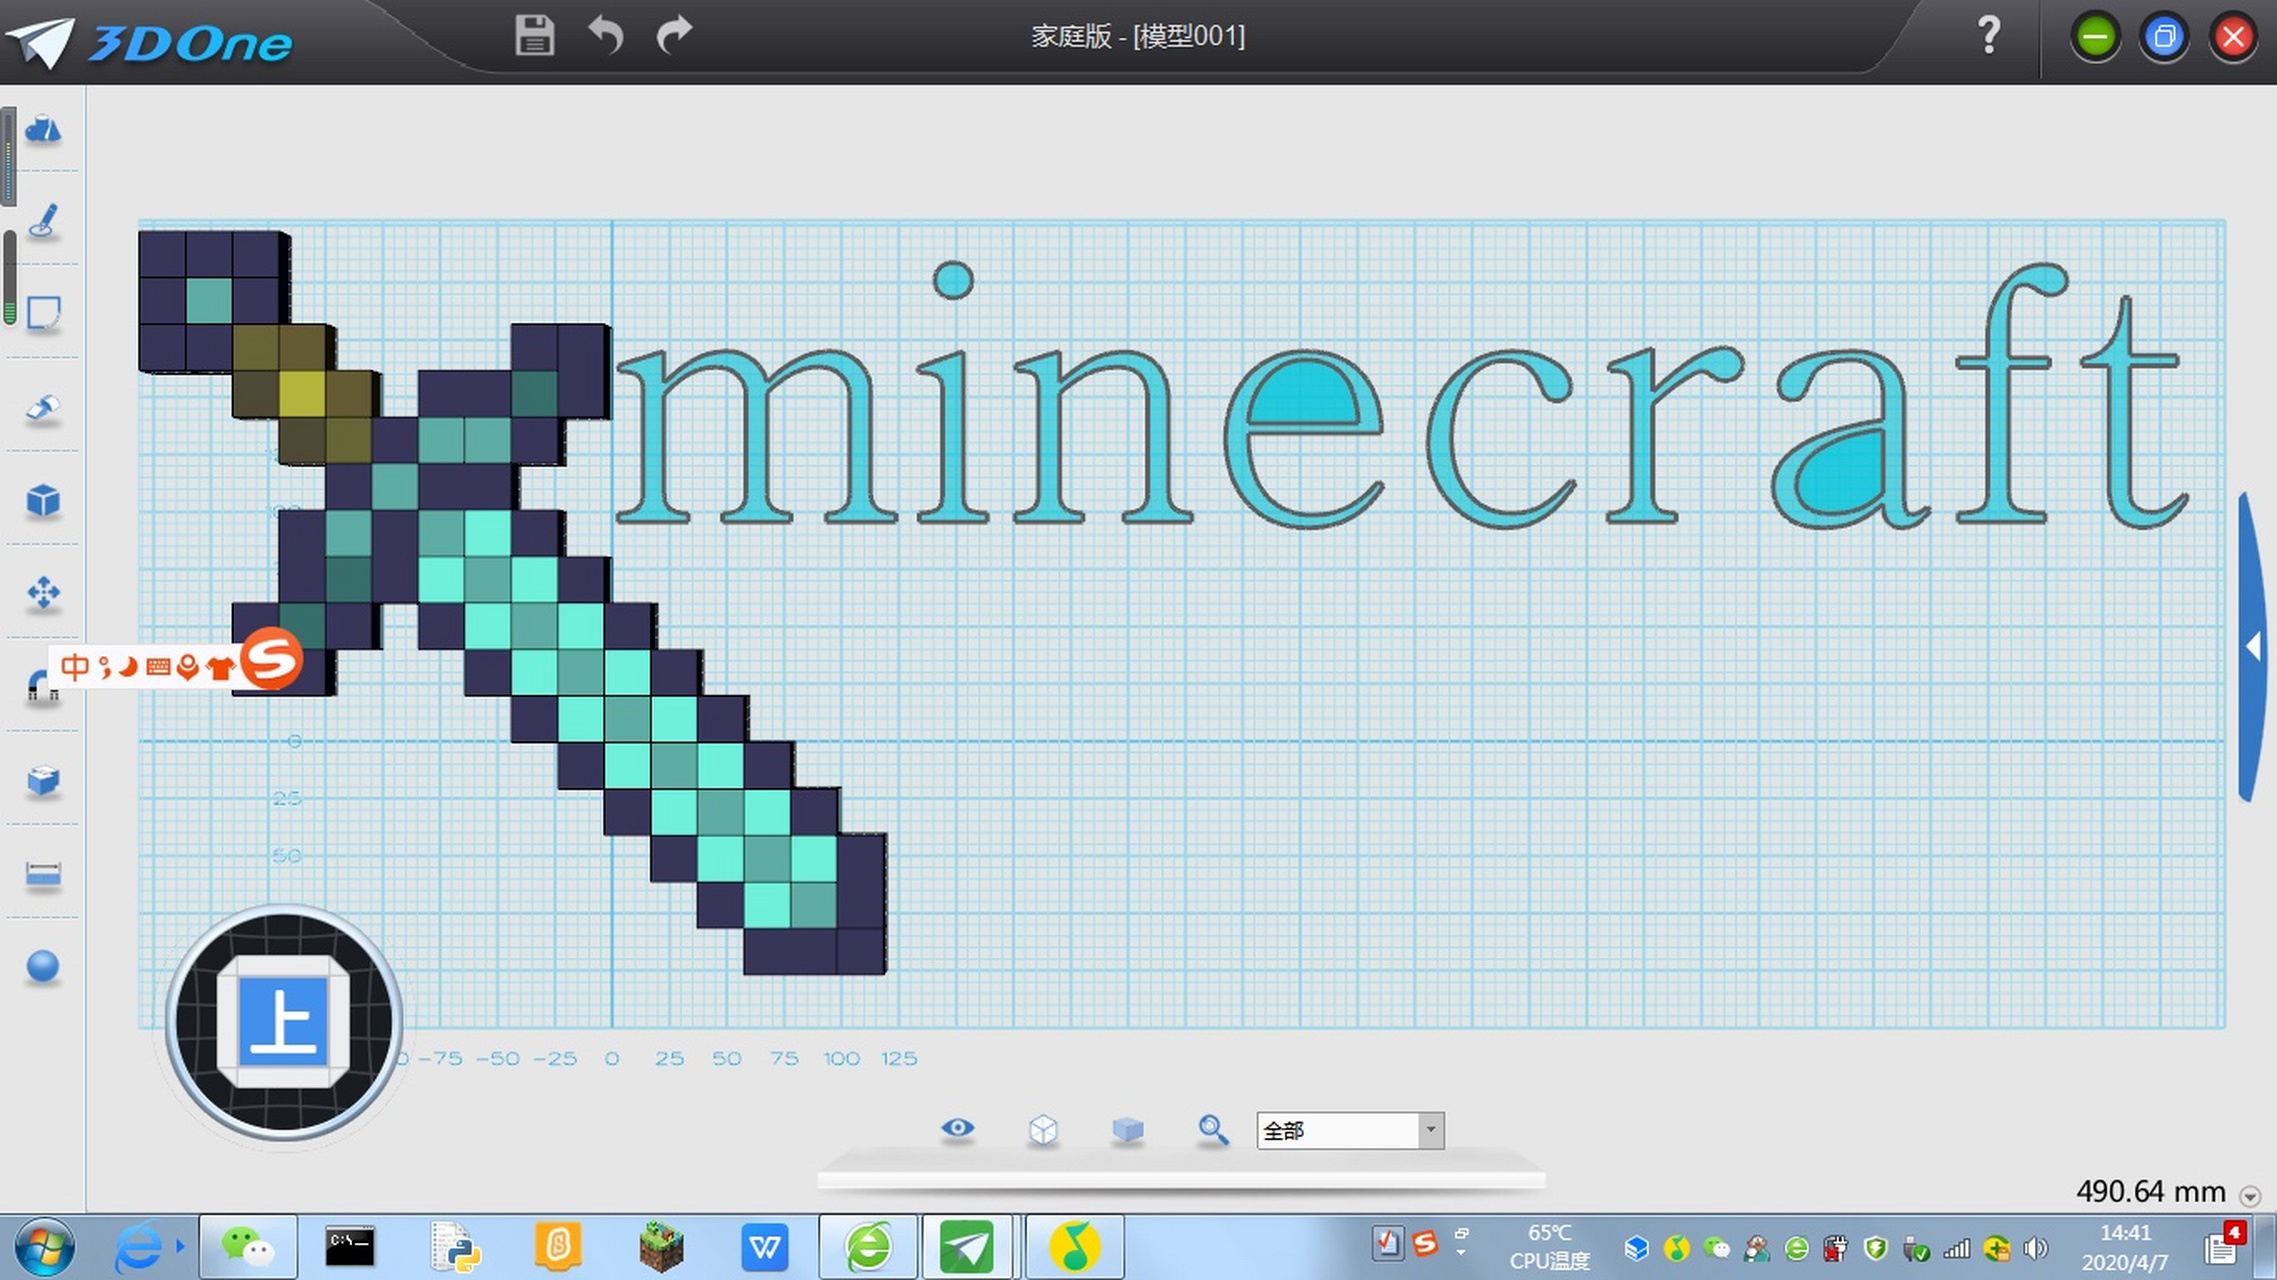Screen dimensions: 2277x1280
Task: Expand the units arrow beside 490.64 mm
Action: [x=2250, y=1196]
